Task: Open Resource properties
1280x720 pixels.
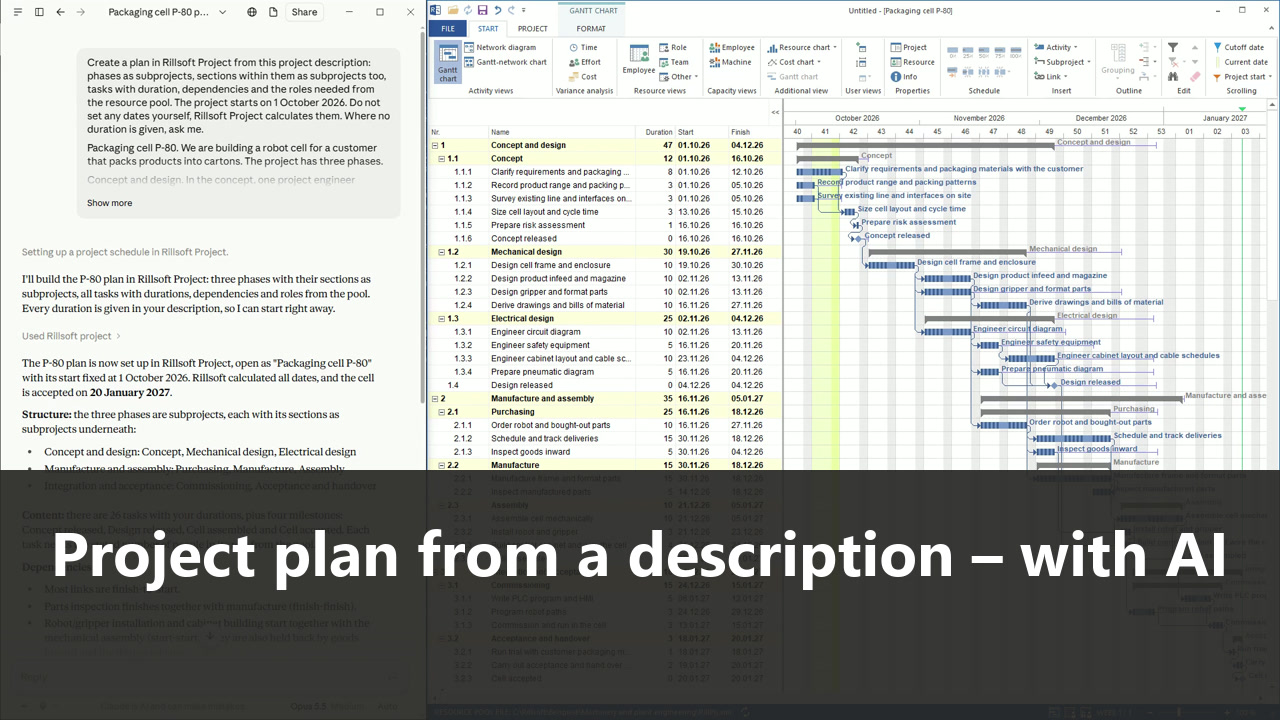Action: coord(912,62)
